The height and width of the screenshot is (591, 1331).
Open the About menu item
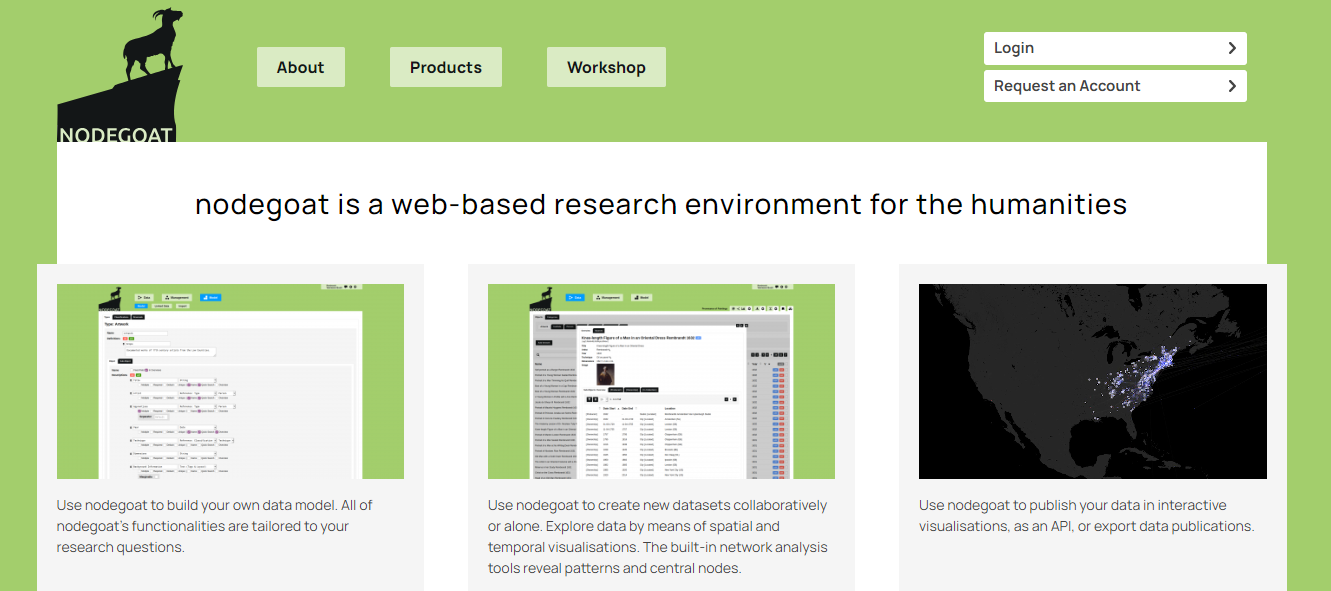pyautogui.click(x=301, y=67)
